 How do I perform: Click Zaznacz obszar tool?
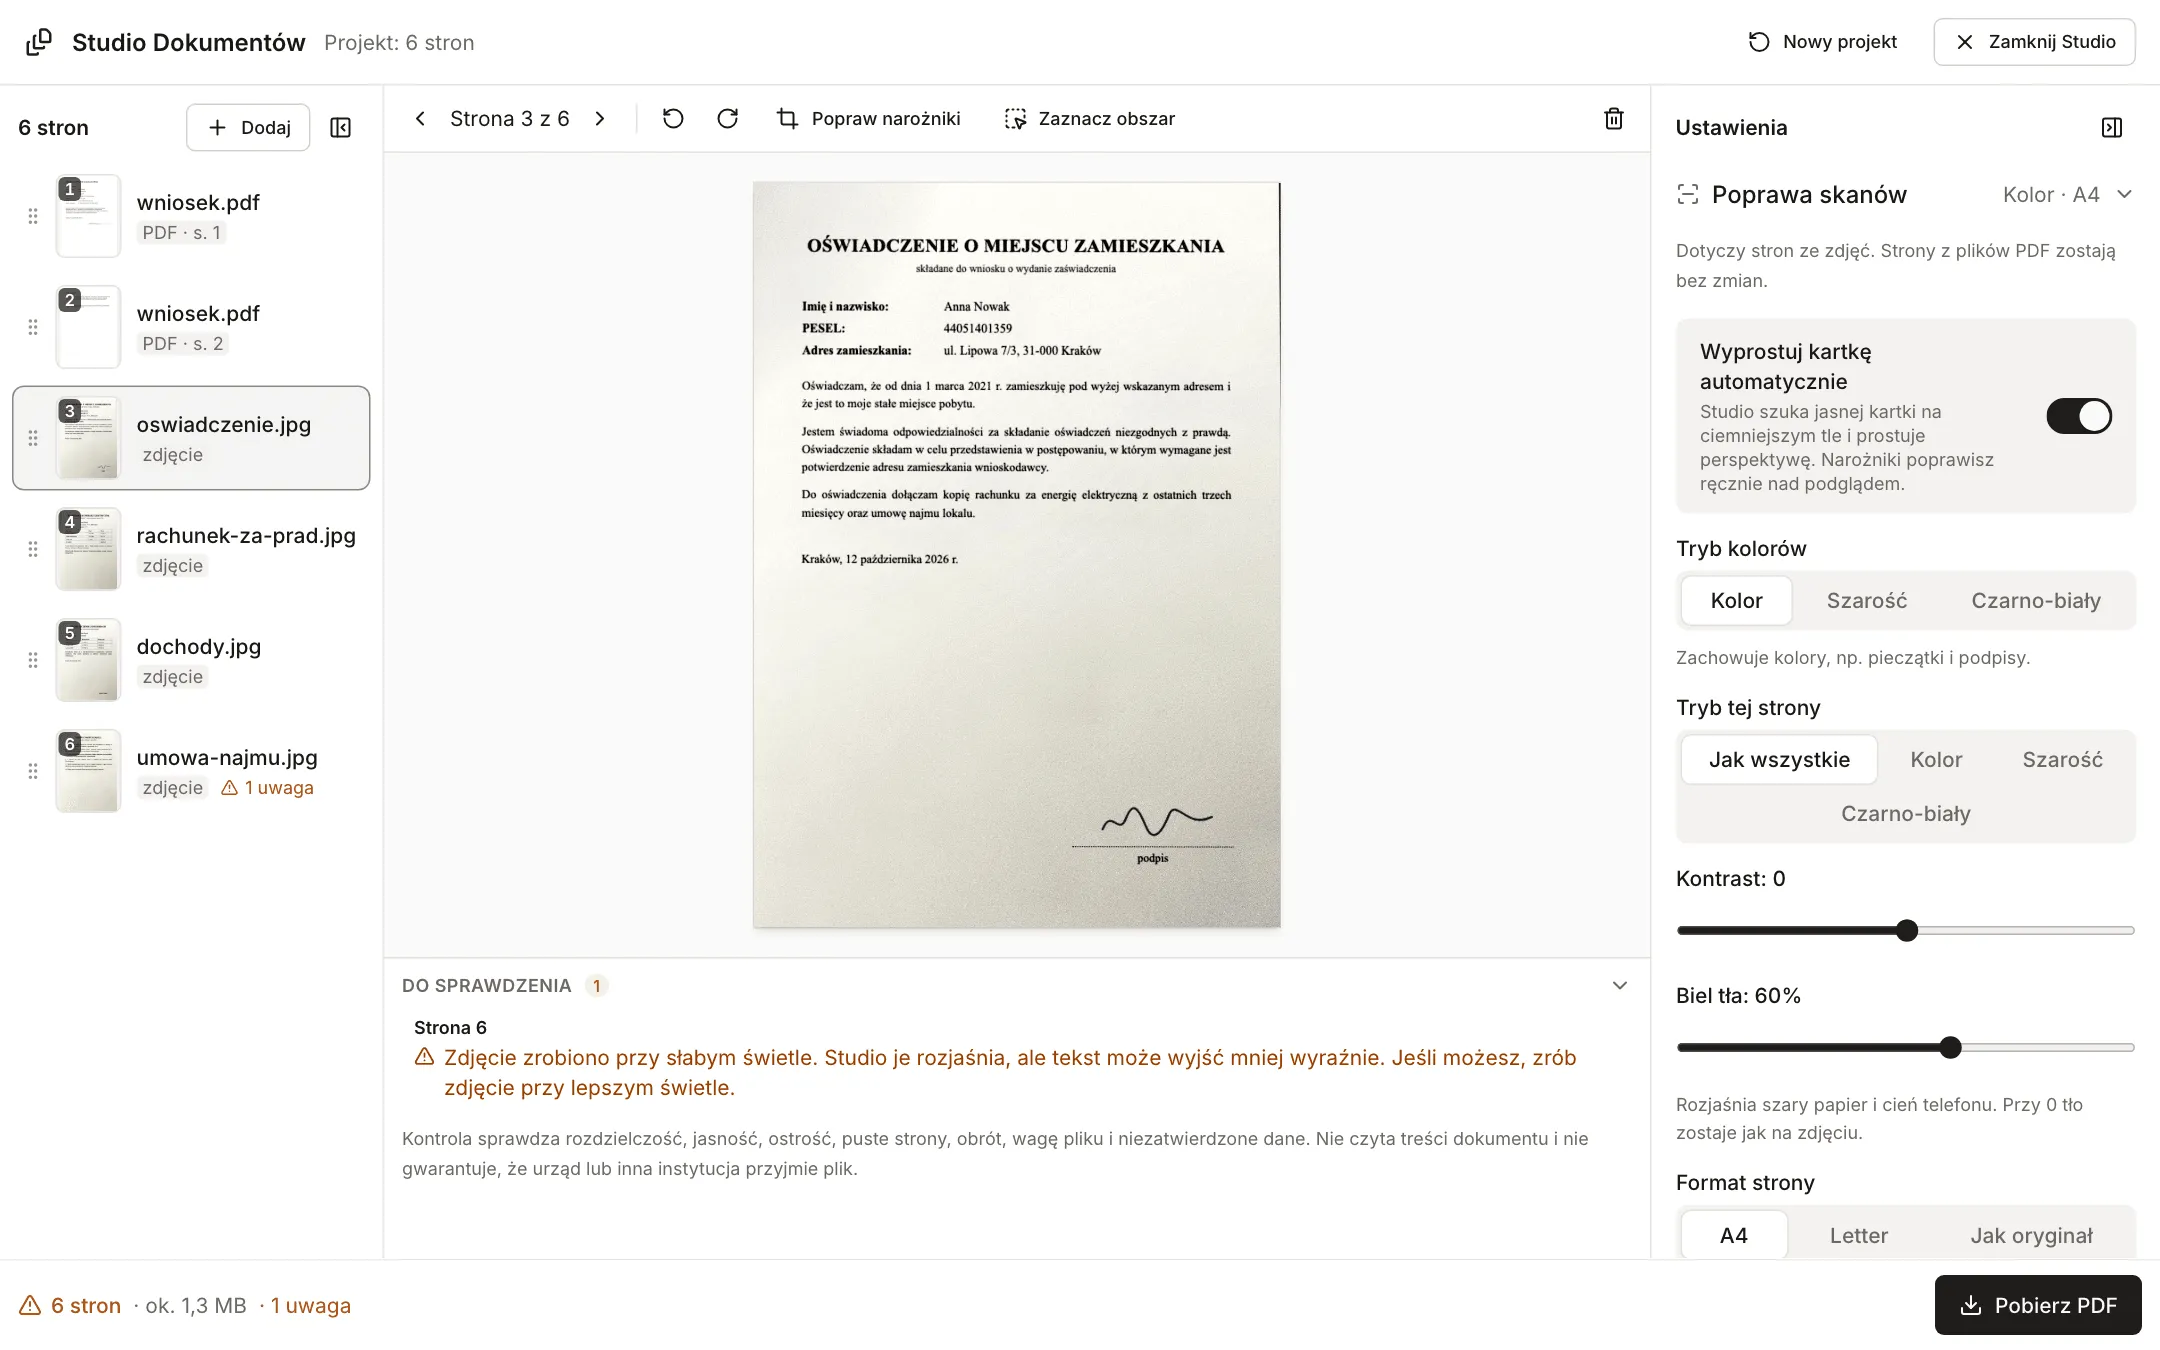click(1090, 119)
